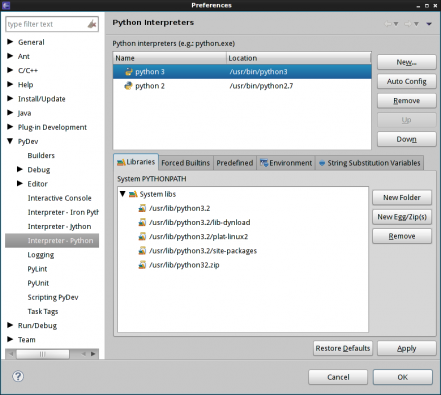Expand the Help category

pyautogui.click(x=10, y=84)
